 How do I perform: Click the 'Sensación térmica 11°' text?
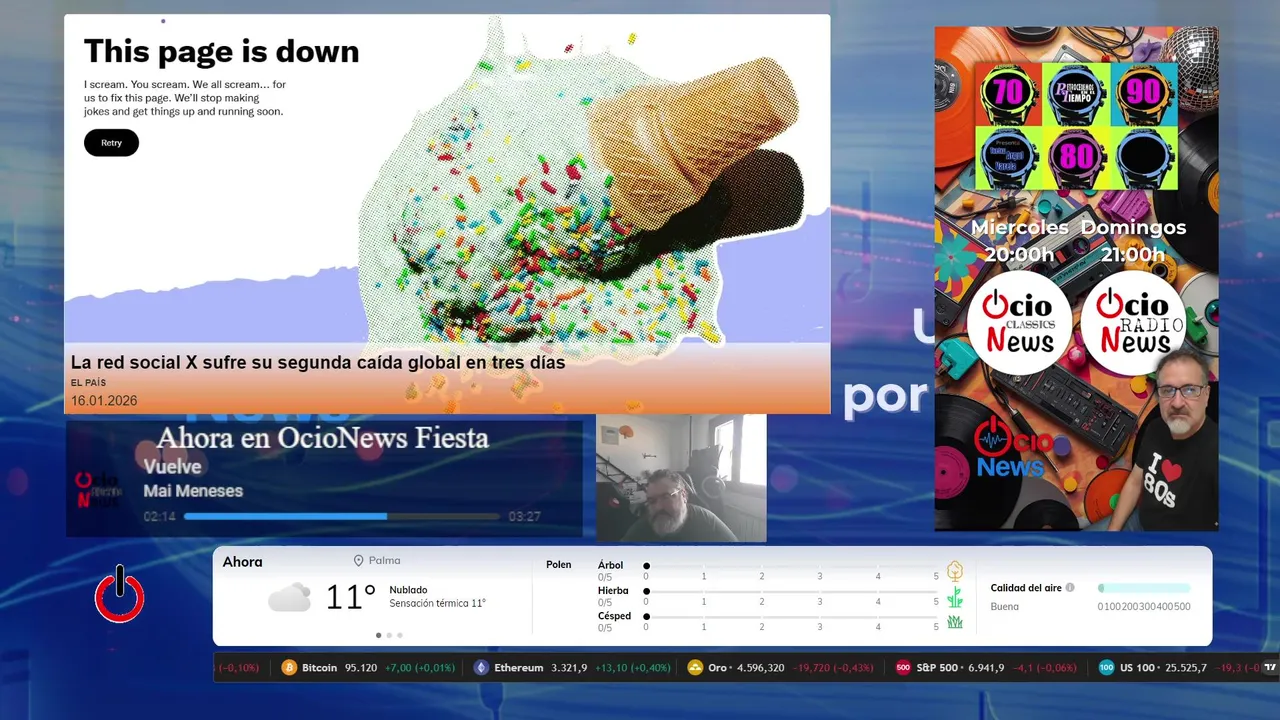[x=437, y=604]
